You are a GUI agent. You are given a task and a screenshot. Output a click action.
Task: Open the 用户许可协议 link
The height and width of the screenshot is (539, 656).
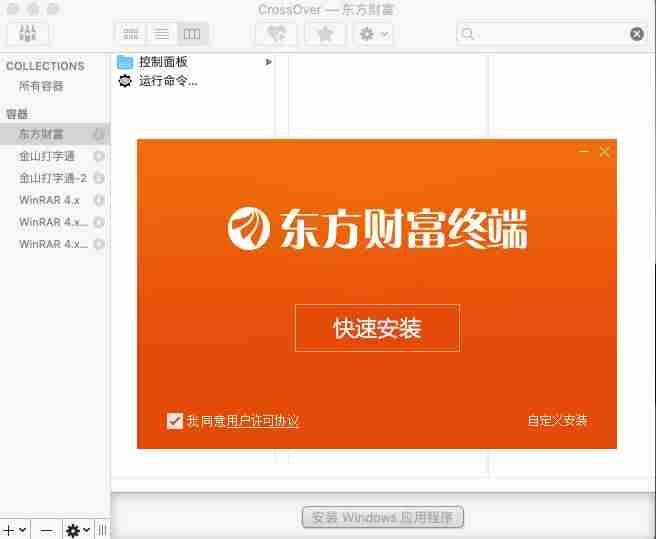click(262, 421)
